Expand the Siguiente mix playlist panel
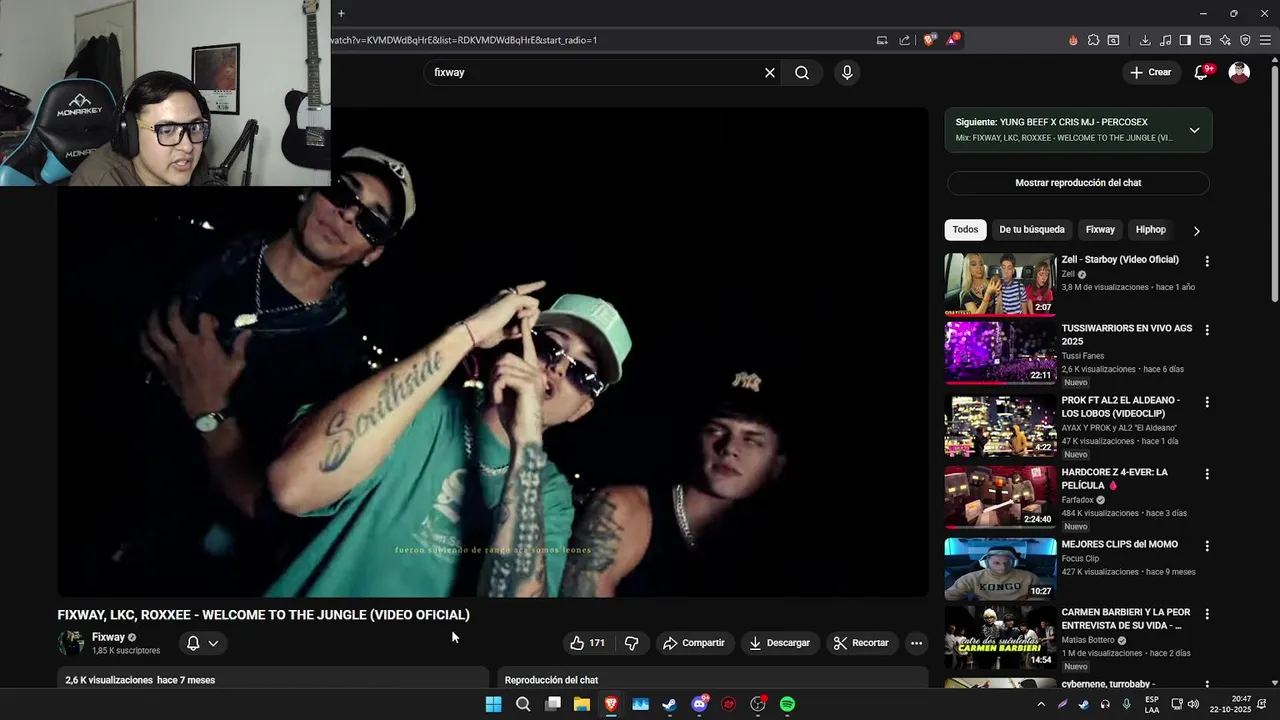Image resolution: width=1280 pixels, height=720 pixels. (1194, 130)
